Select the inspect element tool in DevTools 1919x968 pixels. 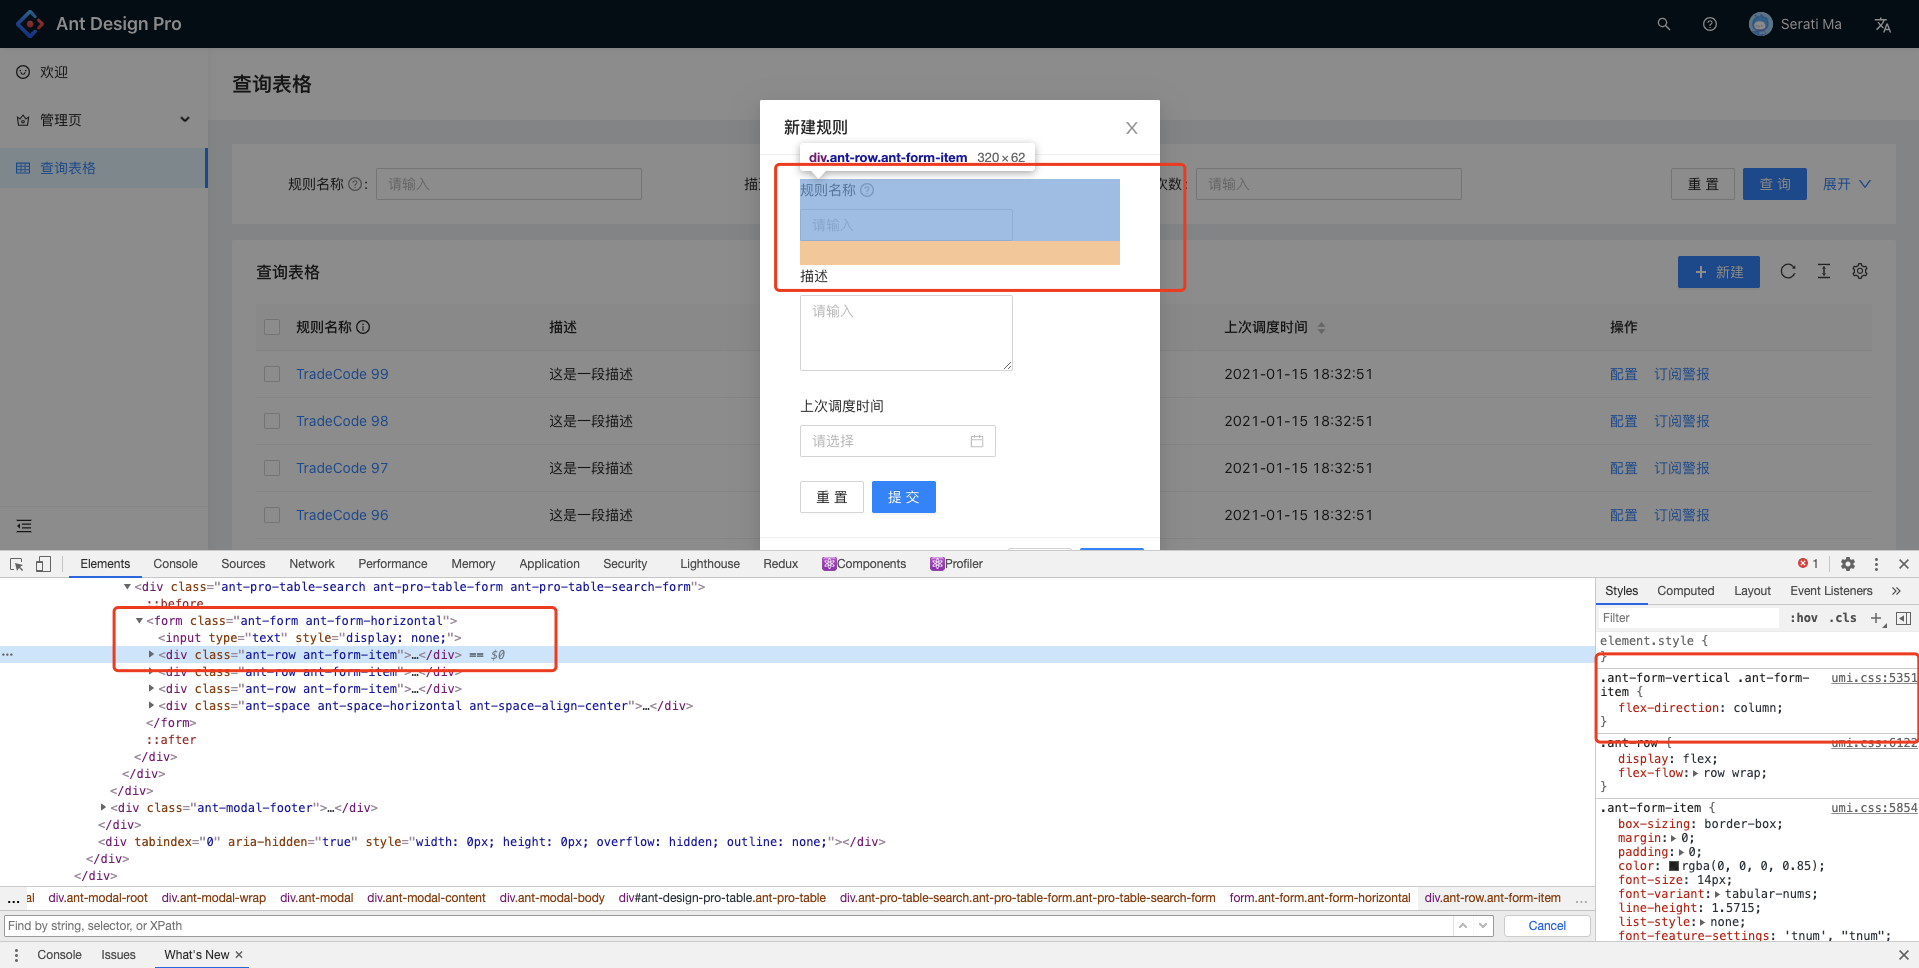15,563
